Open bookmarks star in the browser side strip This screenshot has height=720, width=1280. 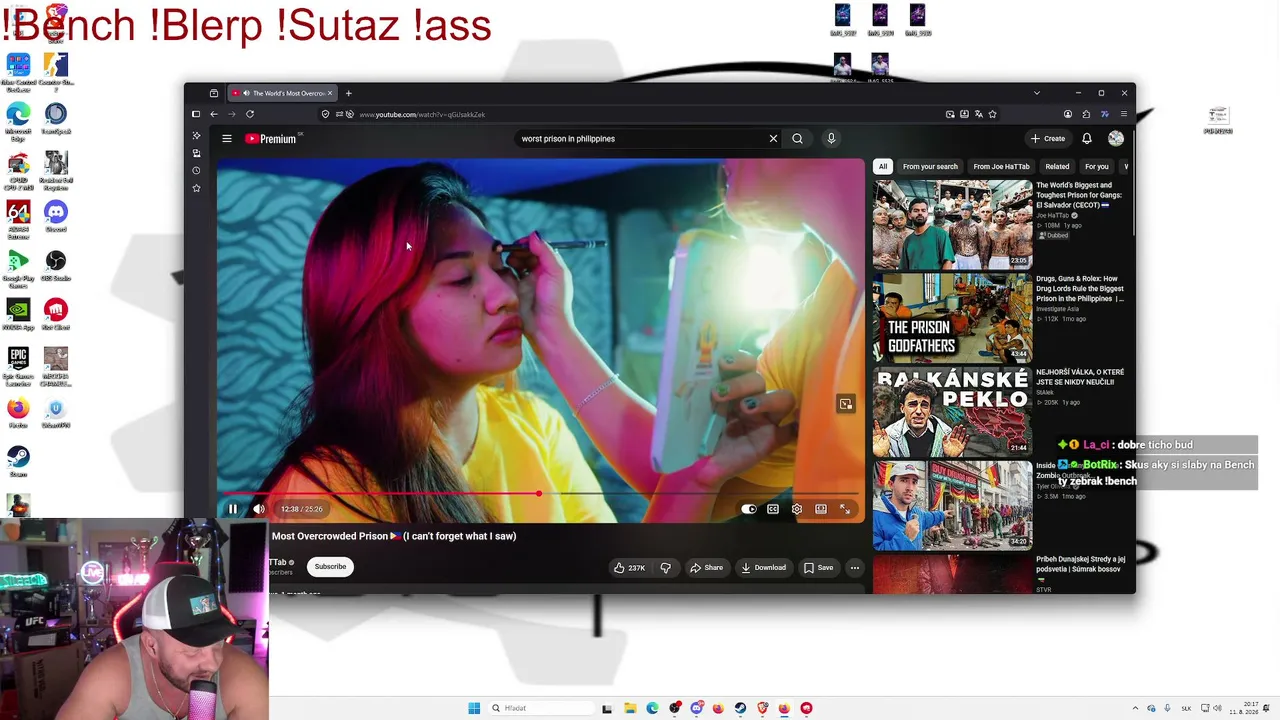pos(196,188)
